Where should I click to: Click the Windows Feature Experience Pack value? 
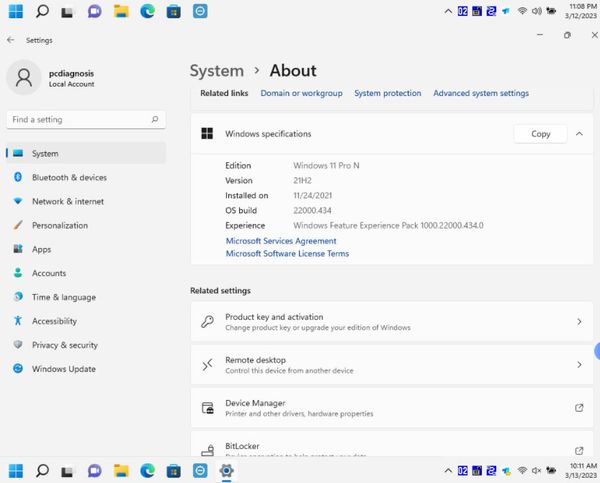388,225
